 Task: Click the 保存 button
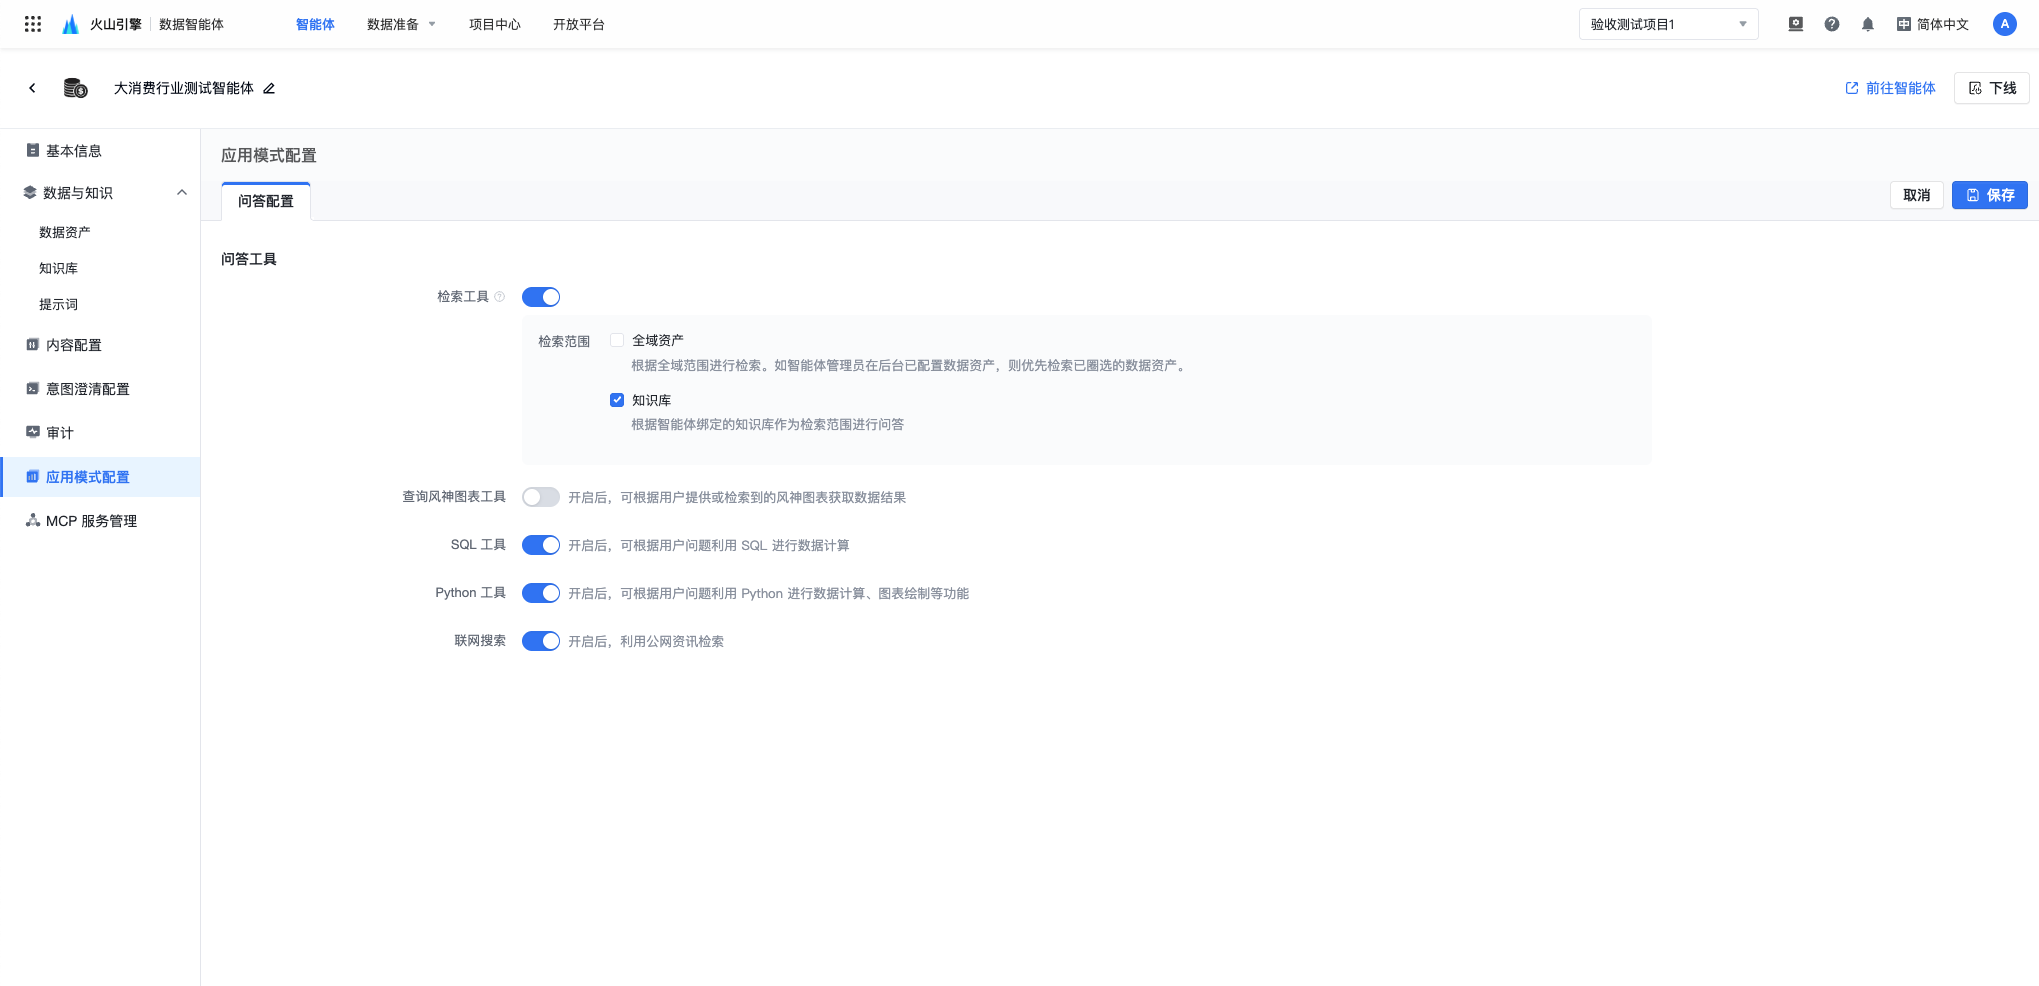pos(1990,195)
